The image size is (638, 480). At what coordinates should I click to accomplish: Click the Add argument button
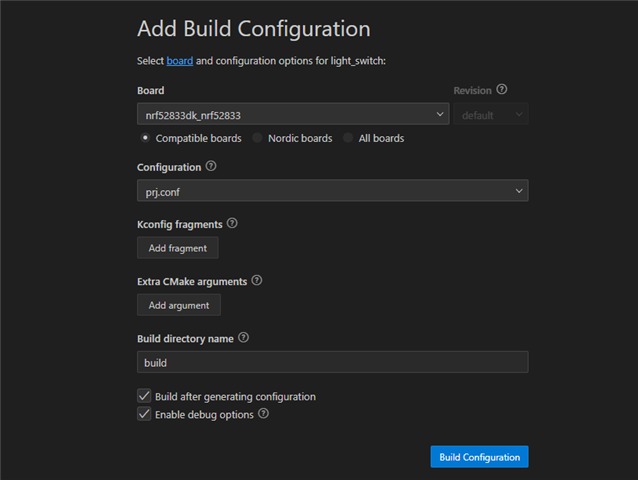pos(179,305)
